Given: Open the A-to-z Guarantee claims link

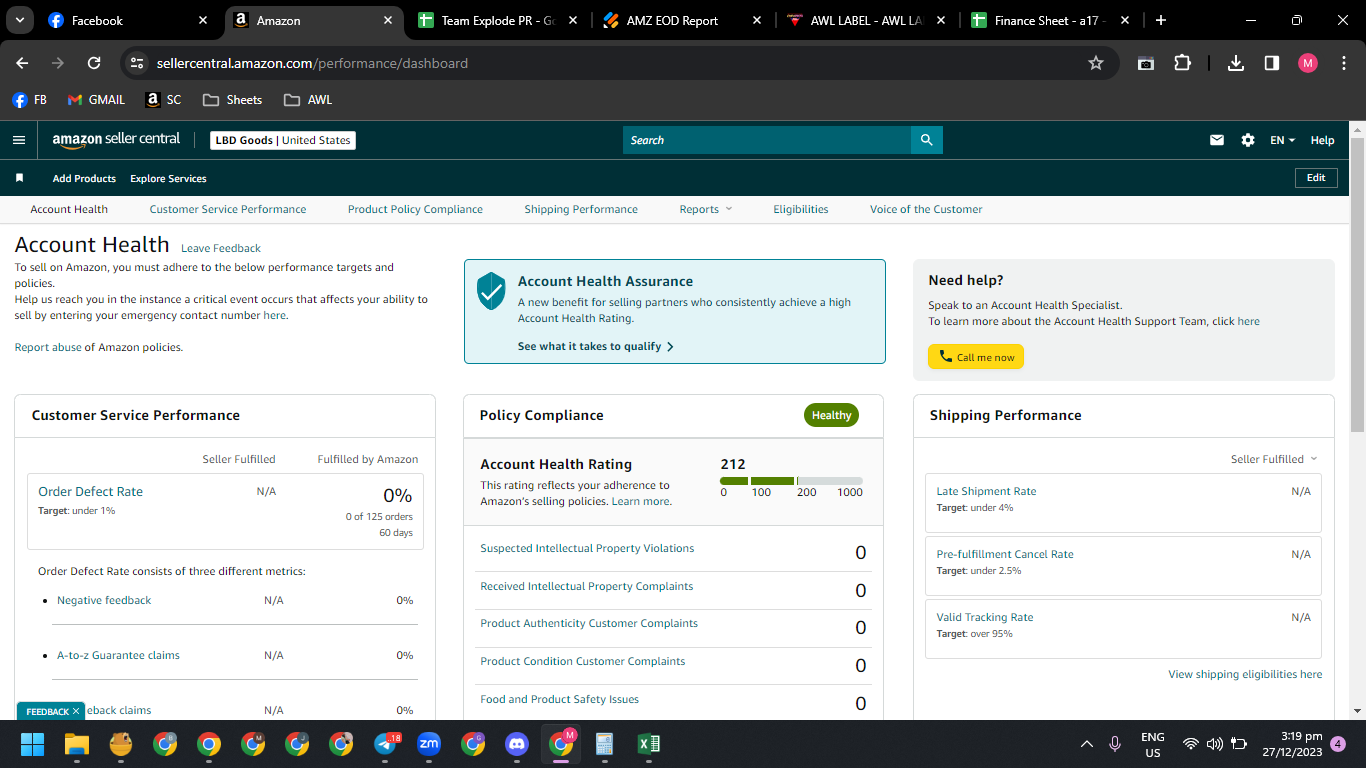Looking at the screenshot, I should [x=118, y=655].
